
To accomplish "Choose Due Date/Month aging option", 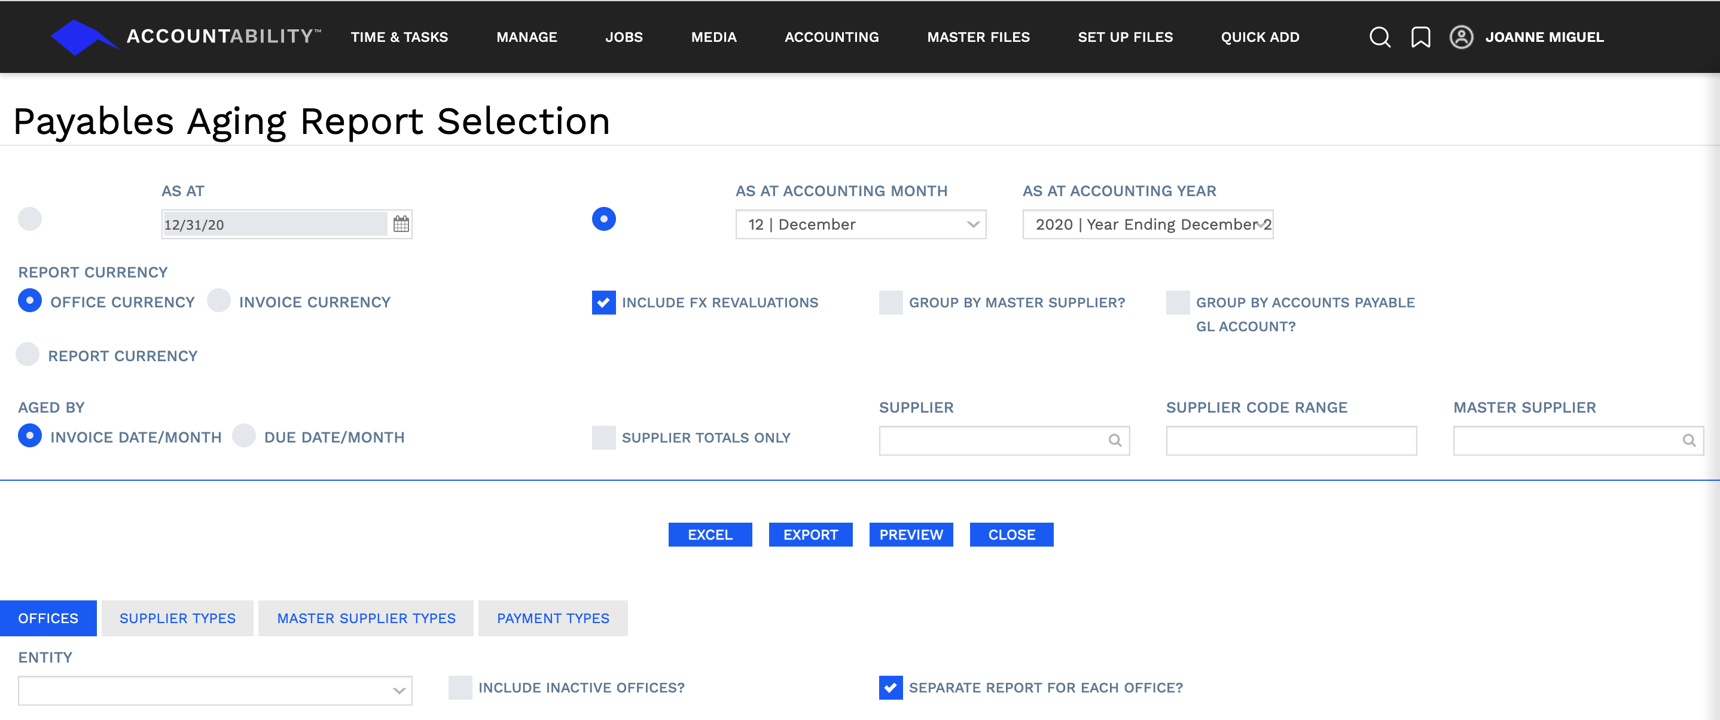I will click(x=244, y=436).
